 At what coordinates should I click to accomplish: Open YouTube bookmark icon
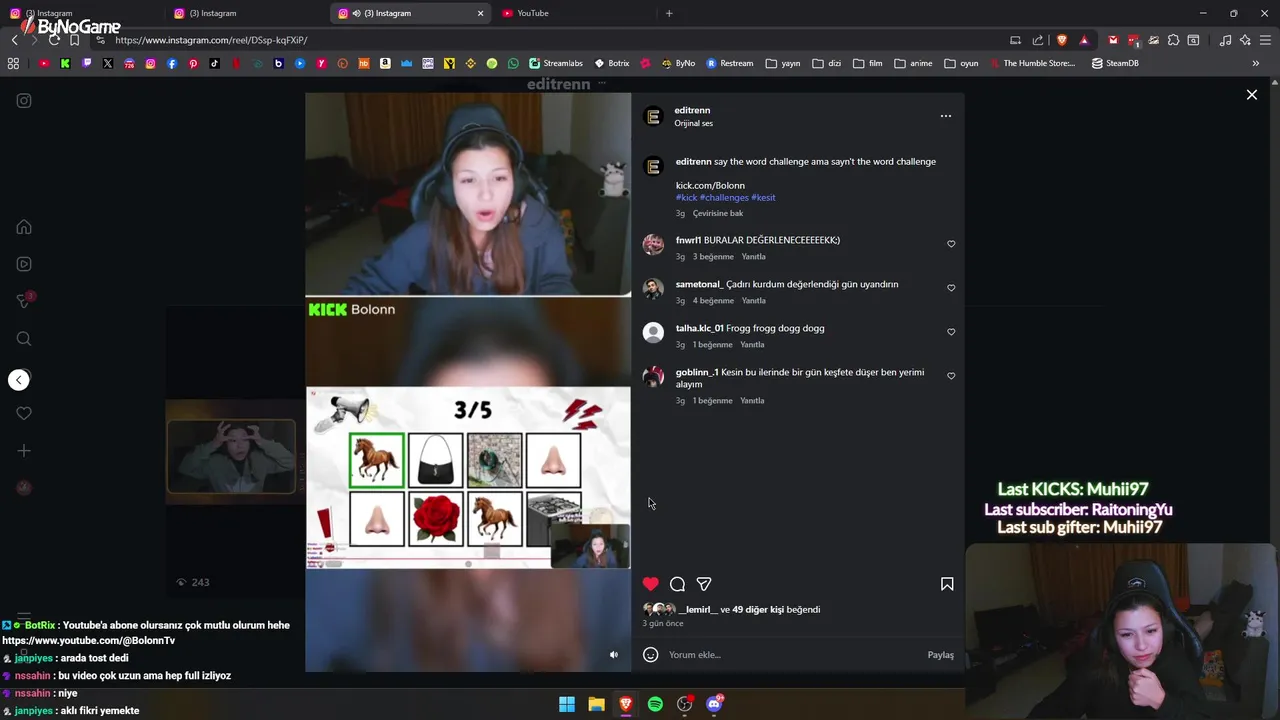coord(44,63)
